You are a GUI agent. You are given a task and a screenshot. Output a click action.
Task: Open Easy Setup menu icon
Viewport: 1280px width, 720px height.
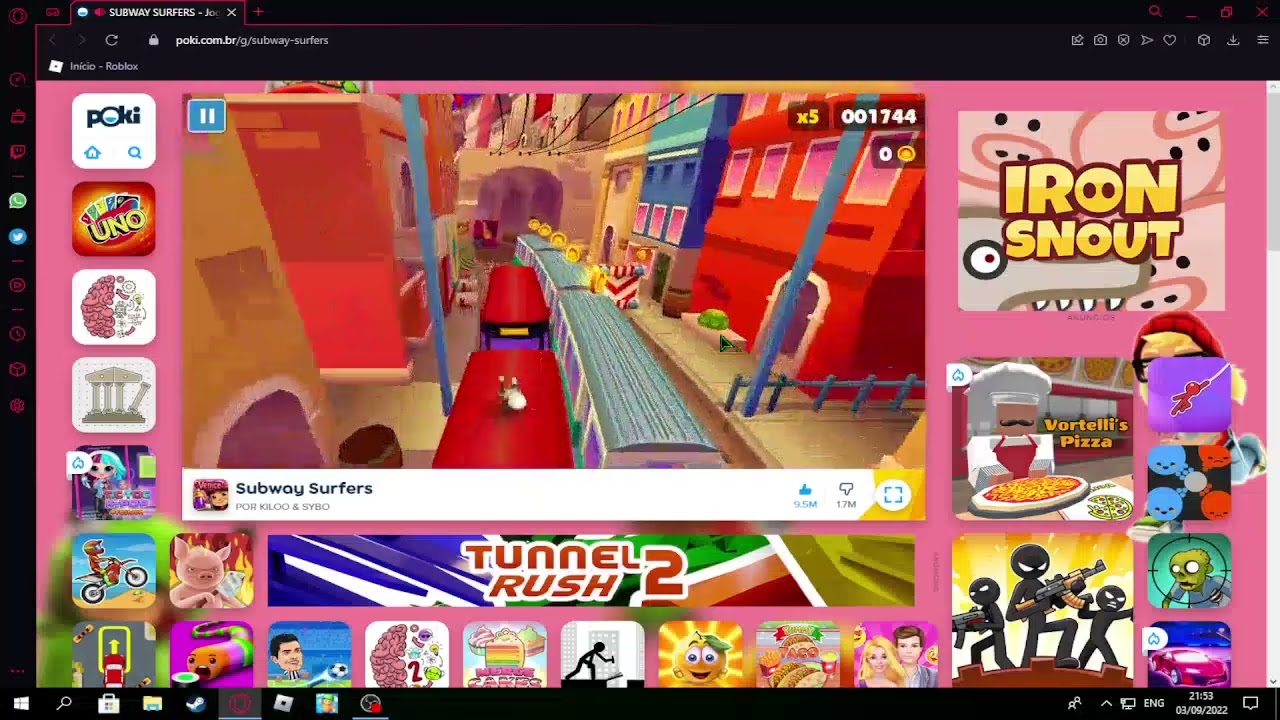click(1263, 40)
